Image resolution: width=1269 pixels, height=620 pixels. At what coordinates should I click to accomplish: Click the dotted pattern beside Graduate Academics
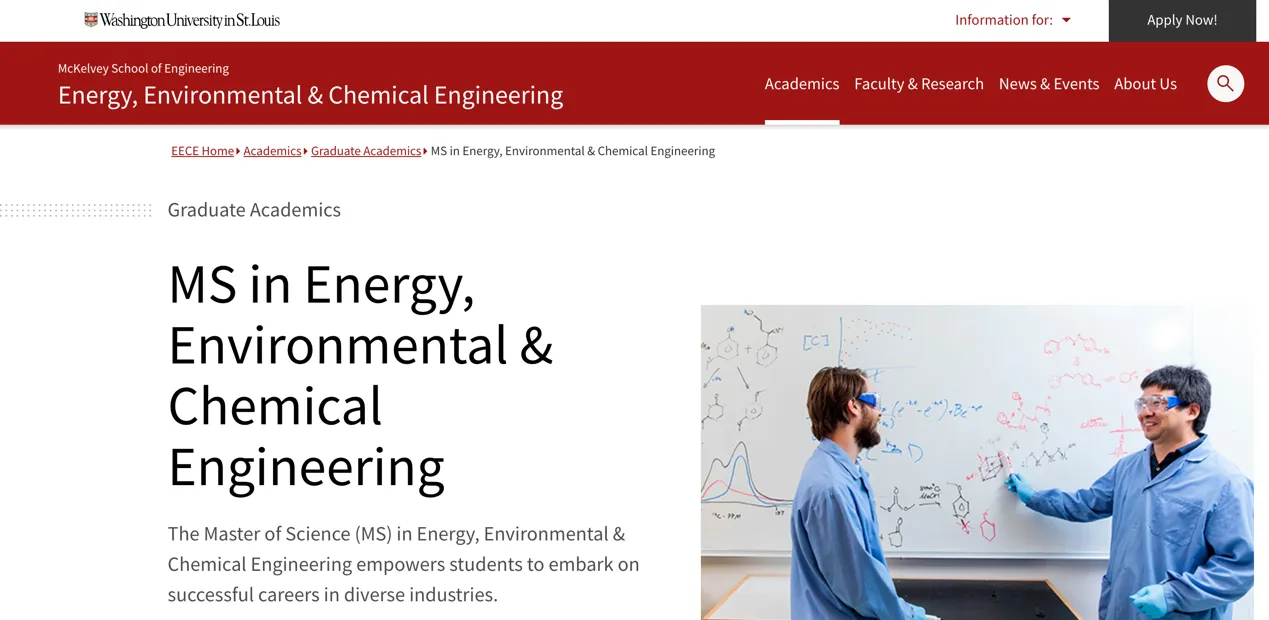(76, 210)
